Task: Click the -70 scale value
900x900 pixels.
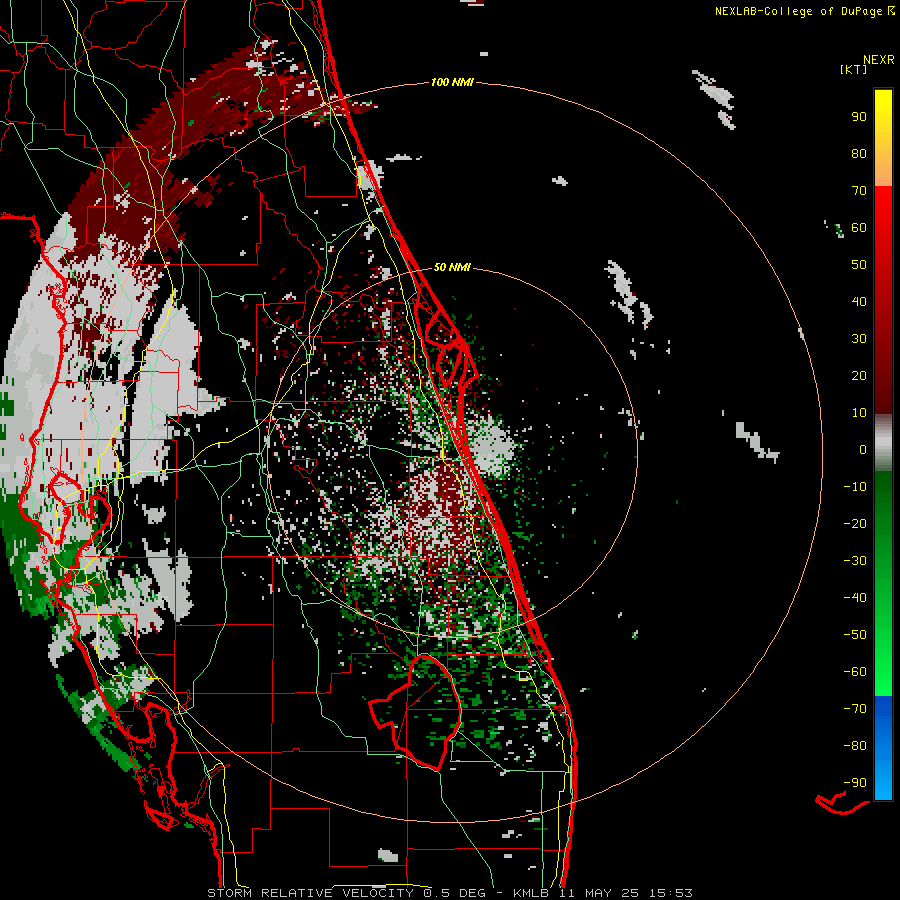Action: pyautogui.click(x=855, y=709)
